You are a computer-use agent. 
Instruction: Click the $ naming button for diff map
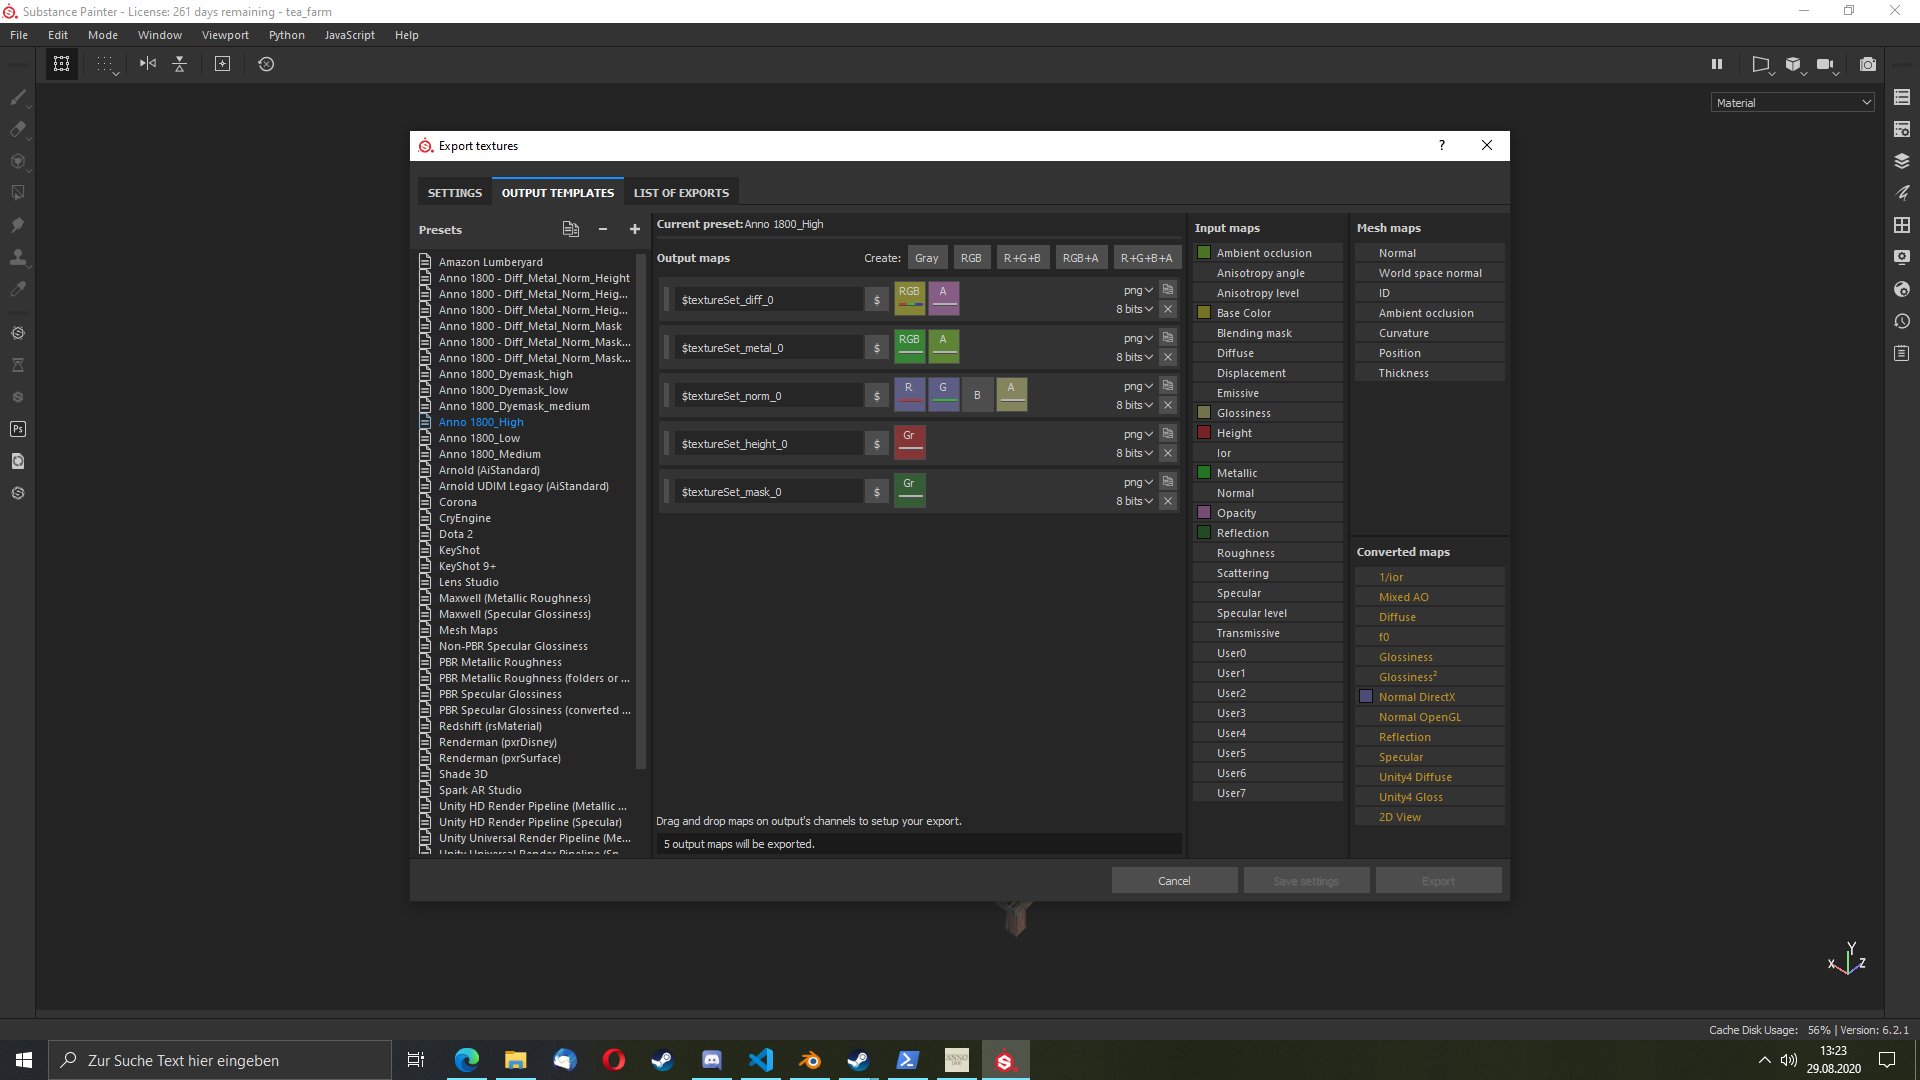click(877, 300)
